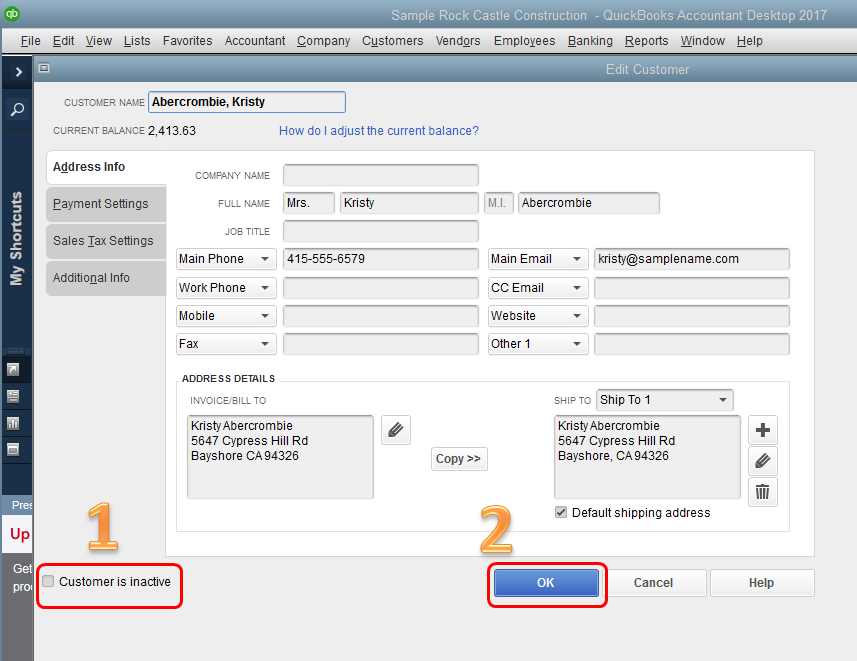857x661 pixels.
Task: Click the Edit Customer window system menu icon
Action: point(44,68)
